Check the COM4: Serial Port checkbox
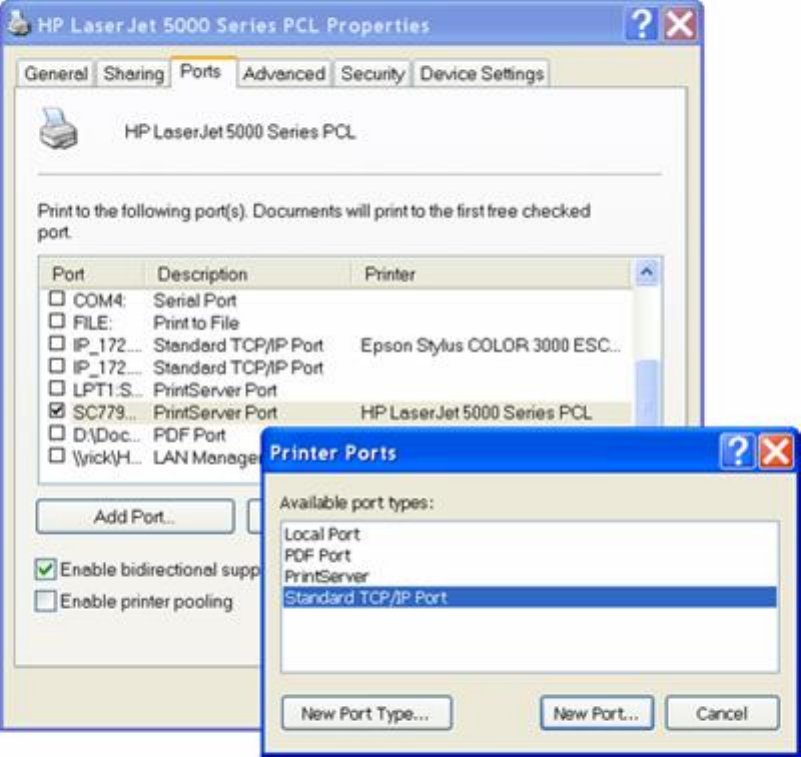This screenshot has width=801, height=757. (57, 298)
